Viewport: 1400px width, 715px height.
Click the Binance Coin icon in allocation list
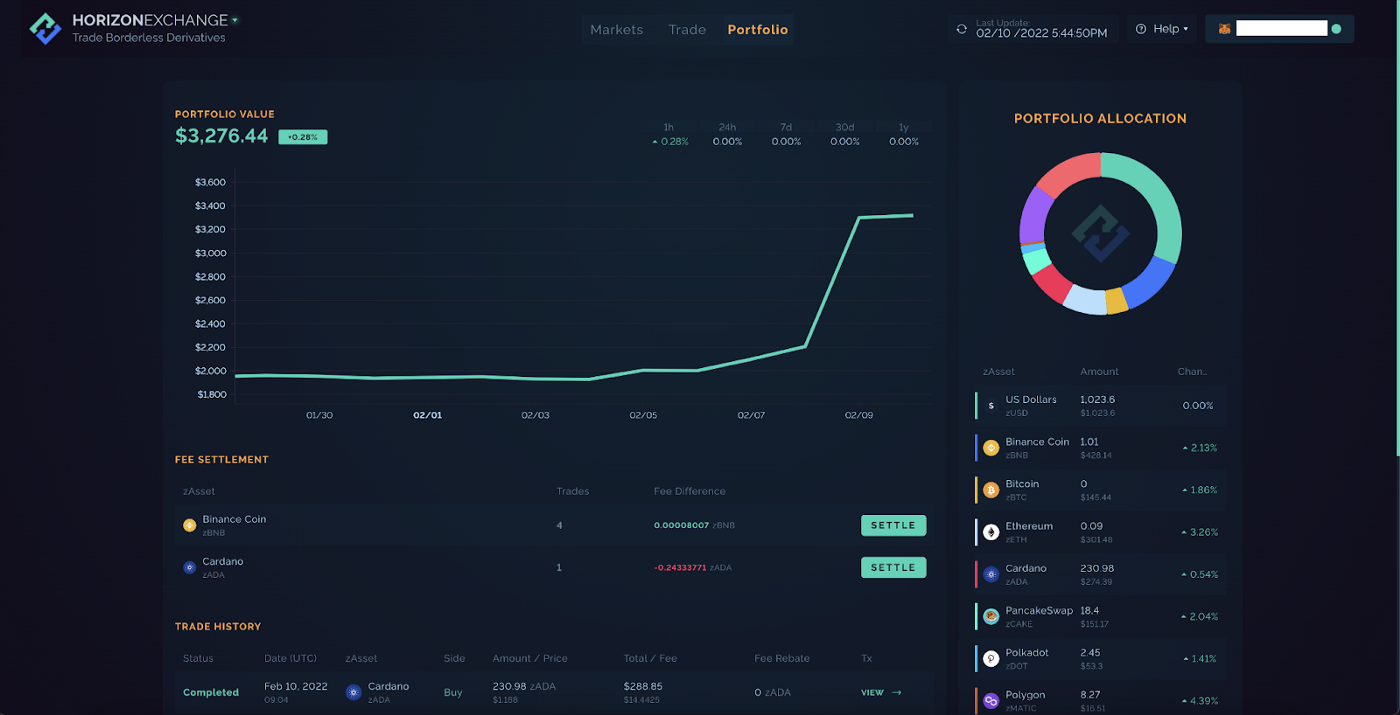point(991,448)
